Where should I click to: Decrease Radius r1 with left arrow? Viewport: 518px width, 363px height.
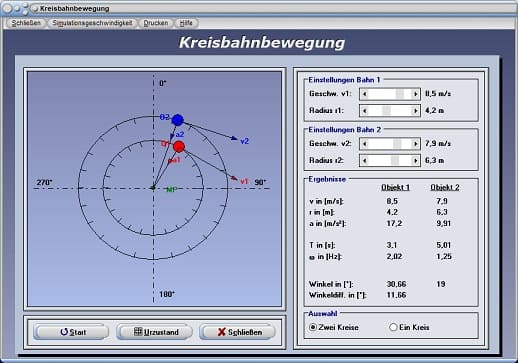(x=365, y=111)
